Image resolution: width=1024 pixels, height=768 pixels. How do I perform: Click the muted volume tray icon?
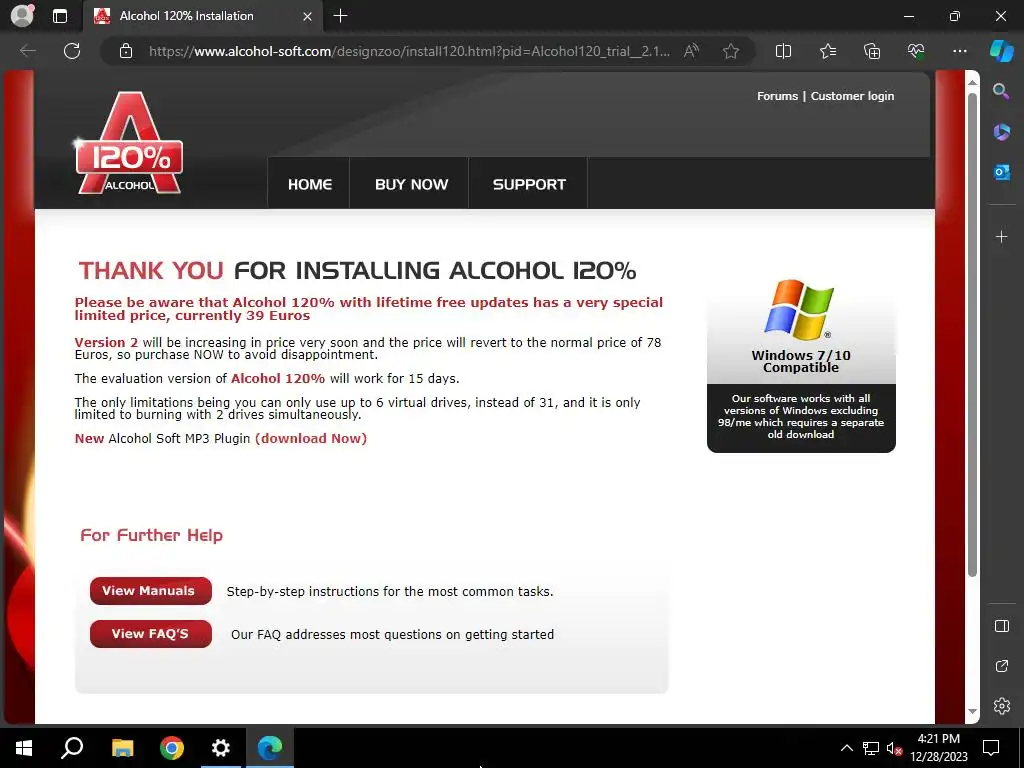coord(895,748)
